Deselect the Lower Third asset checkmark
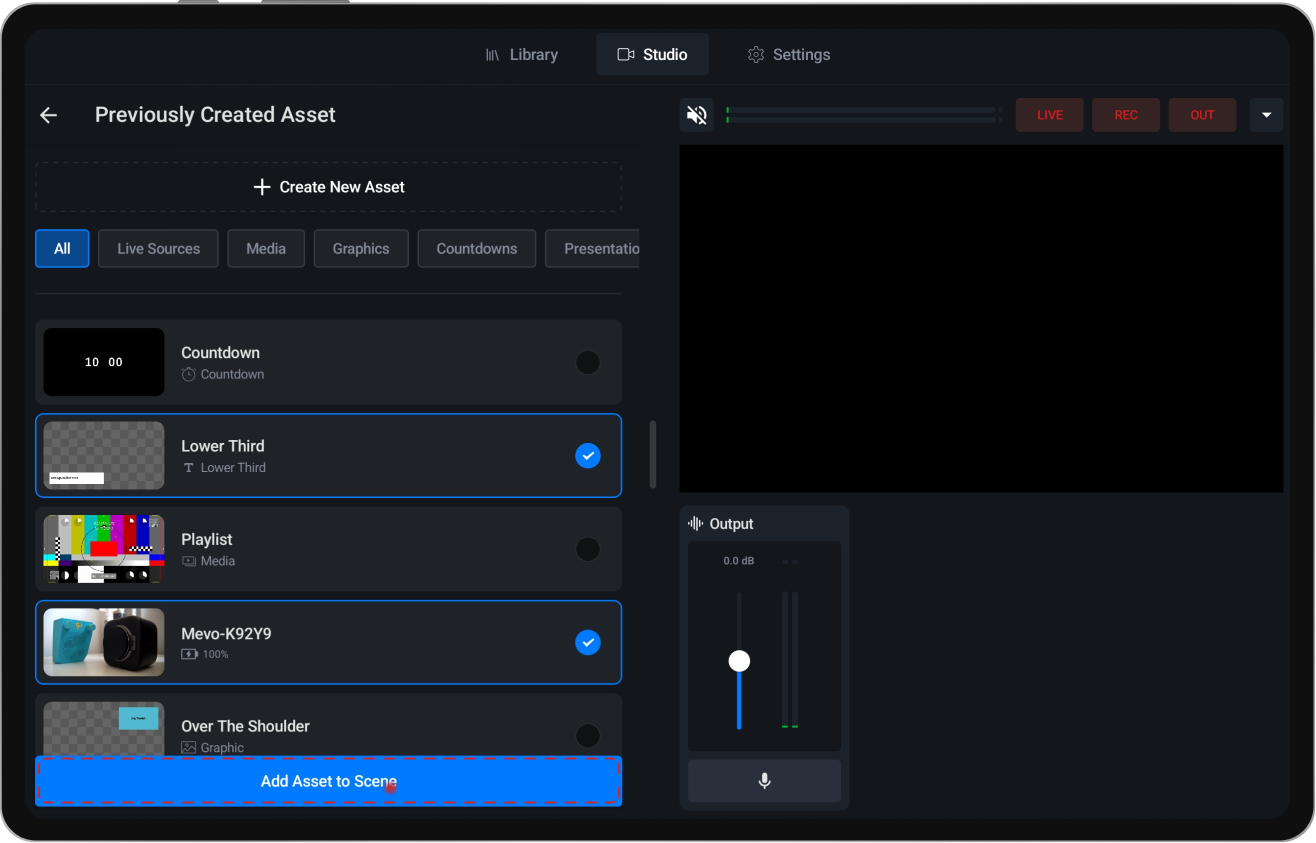 click(x=588, y=455)
